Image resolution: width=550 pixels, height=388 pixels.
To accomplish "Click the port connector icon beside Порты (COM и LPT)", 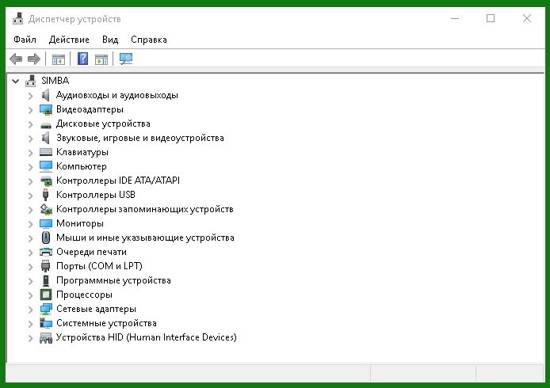I will coord(46,266).
